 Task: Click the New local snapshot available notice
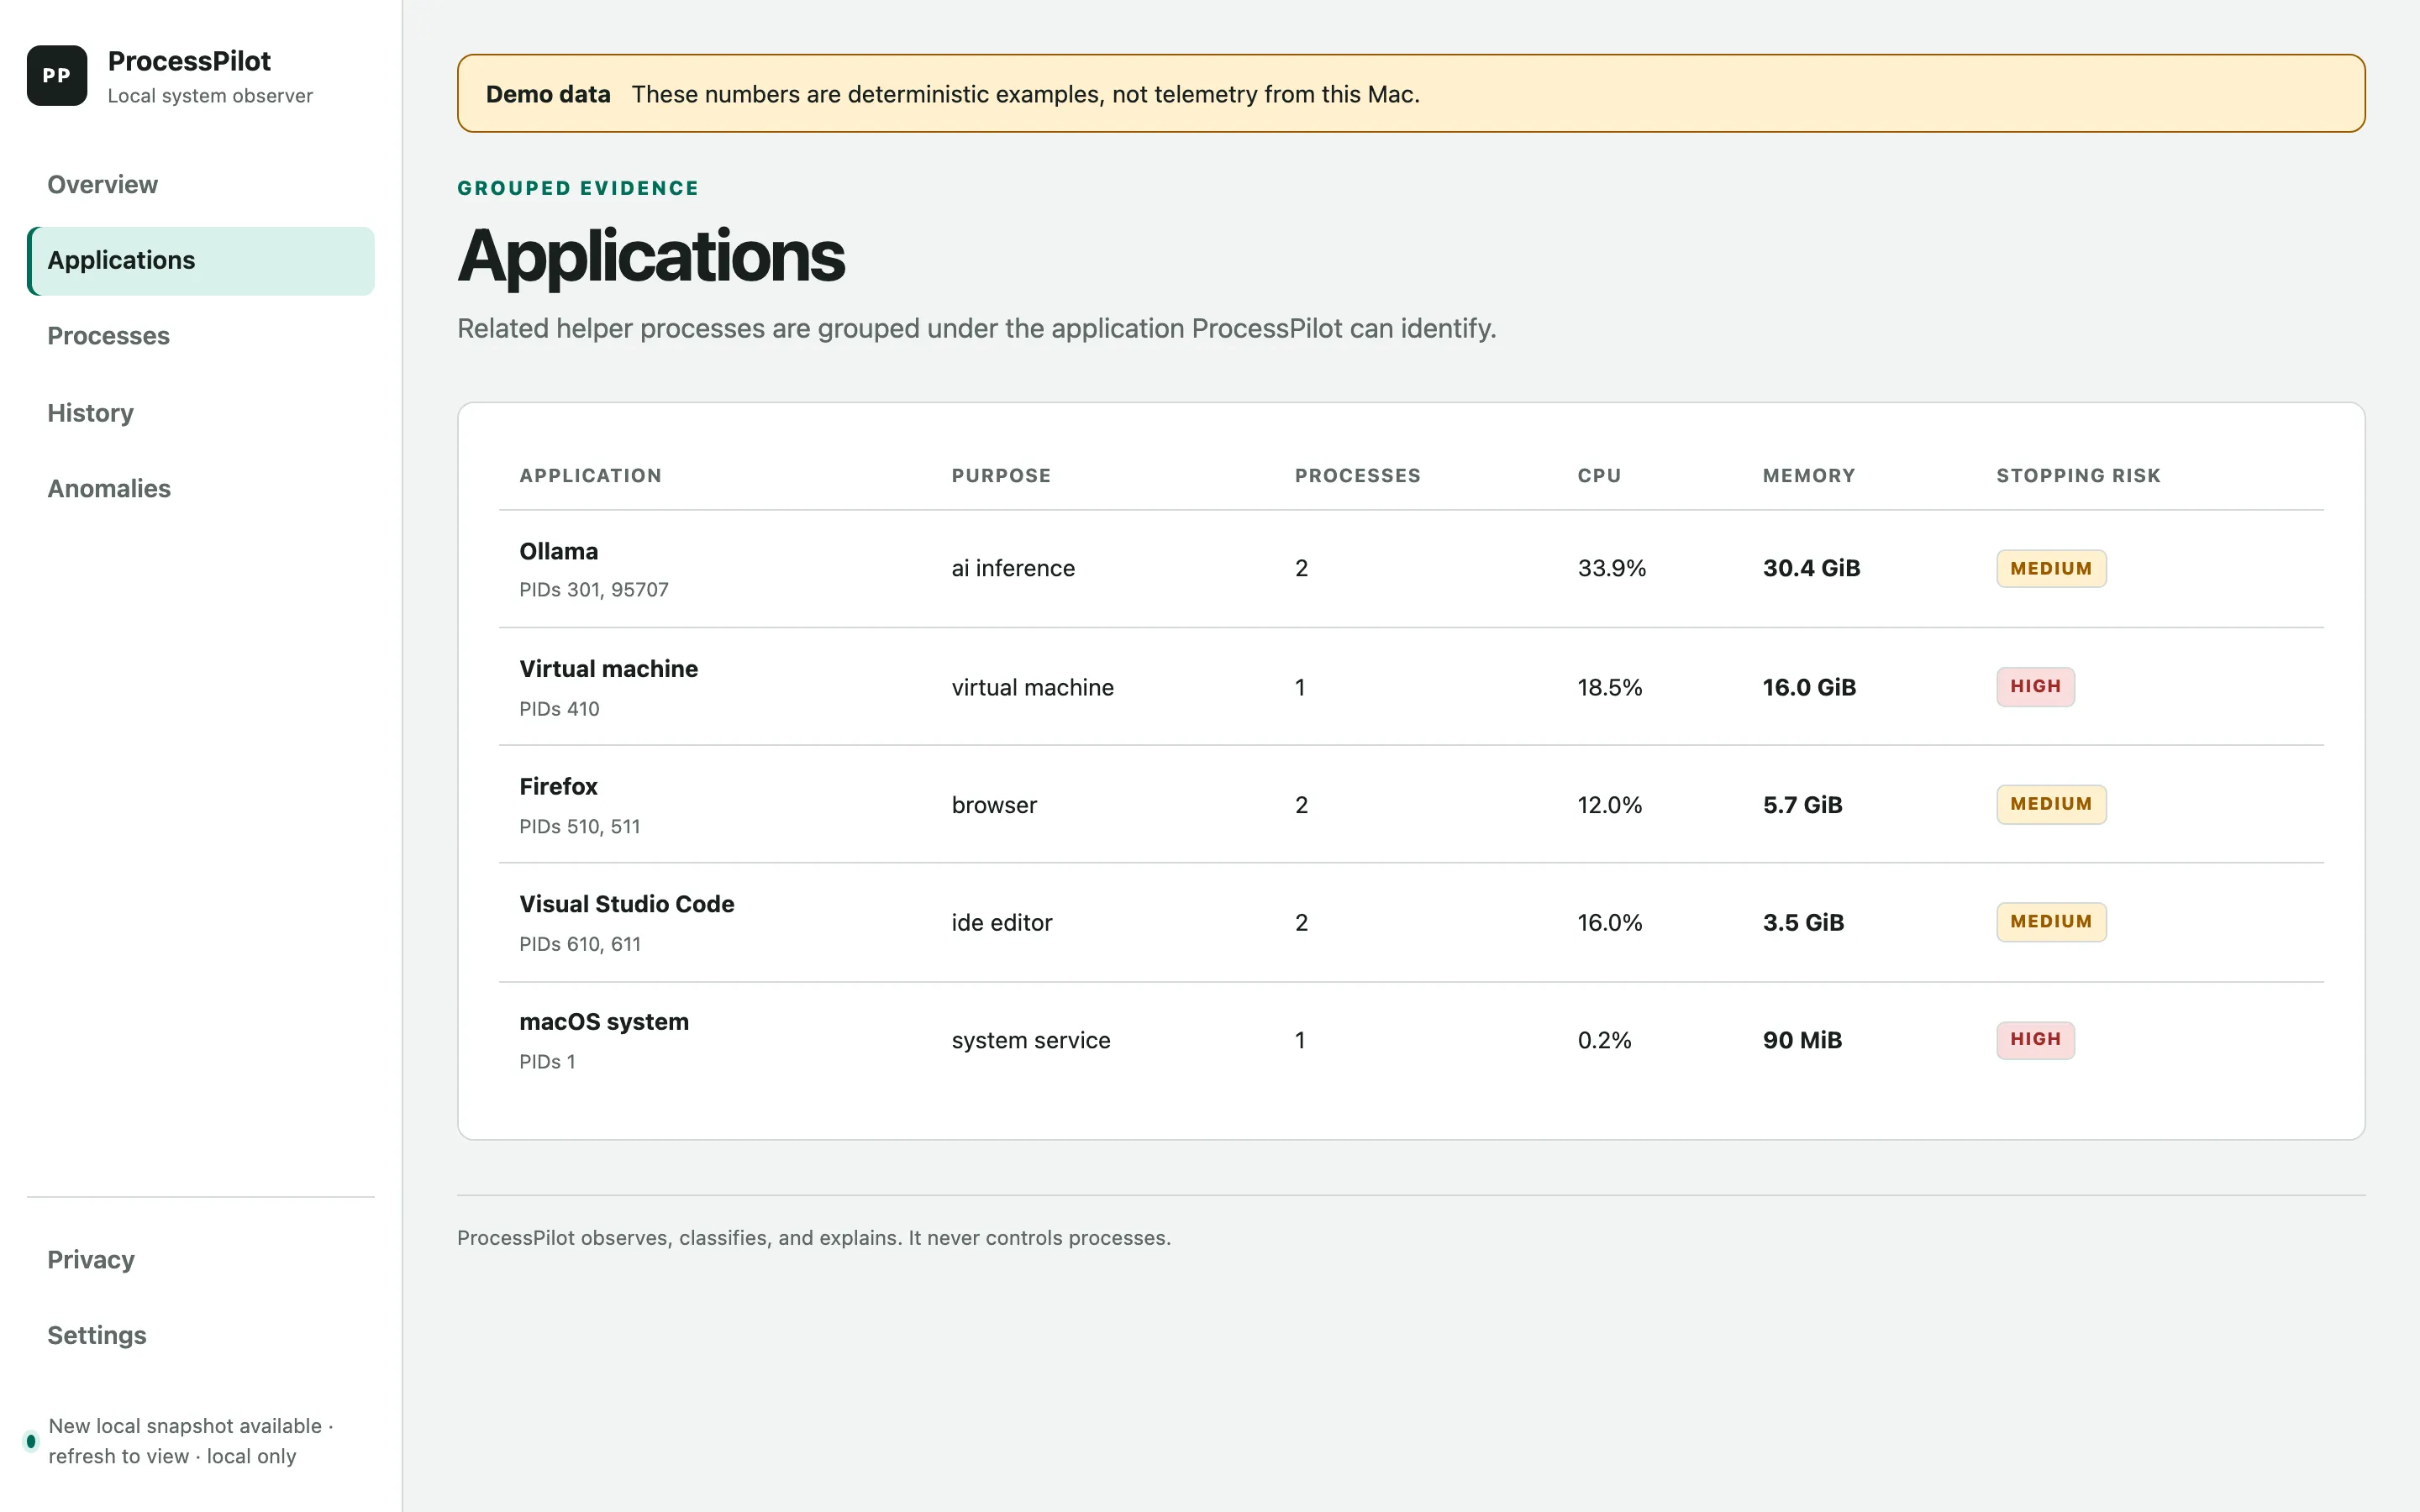191,1441
